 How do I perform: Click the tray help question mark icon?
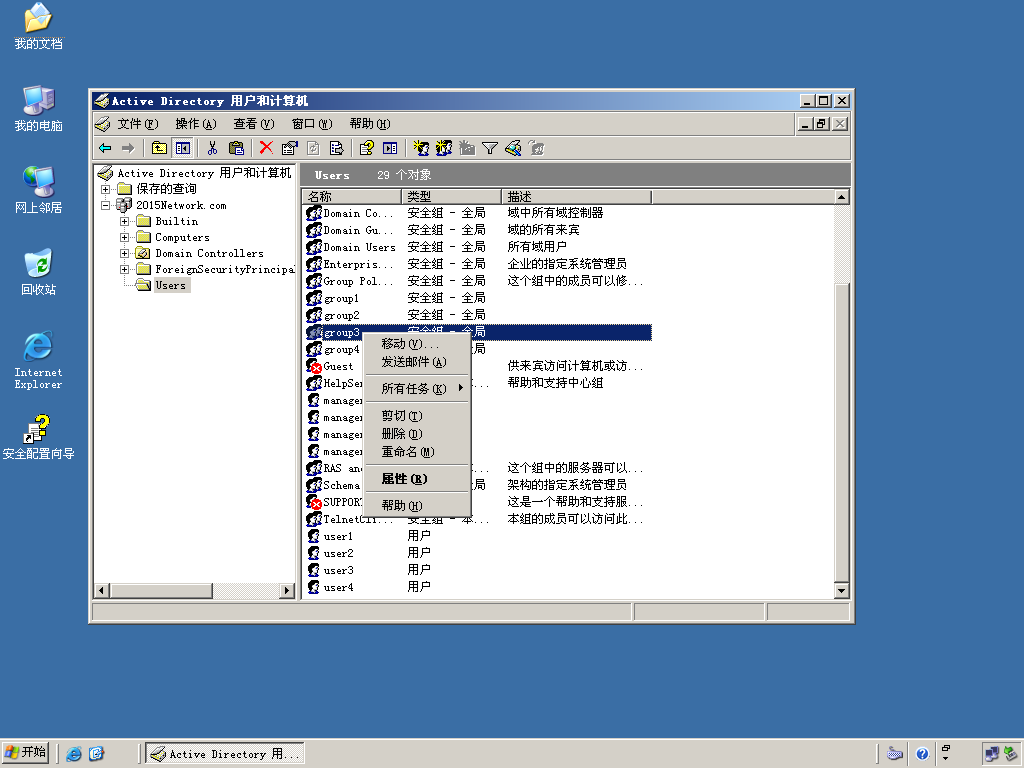(922, 754)
